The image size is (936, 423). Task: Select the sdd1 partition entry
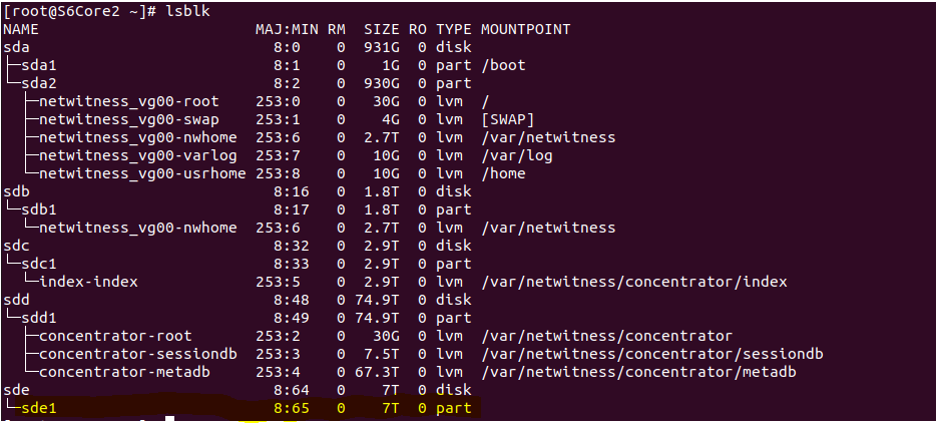point(40,317)
